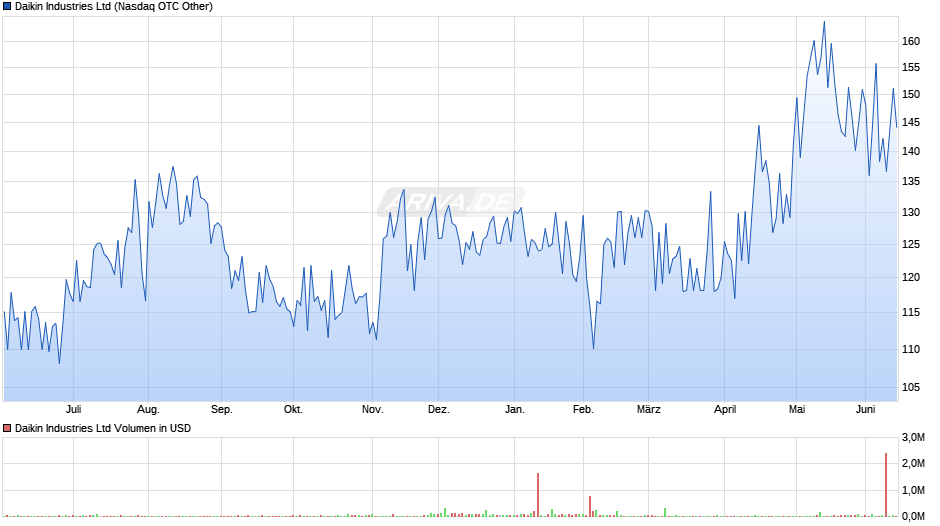Image resolution: width=940 pixels, height=526 pixels.
Task: Click the 125 price axis value
Action: pyautogui.click(x=911, y=245)
